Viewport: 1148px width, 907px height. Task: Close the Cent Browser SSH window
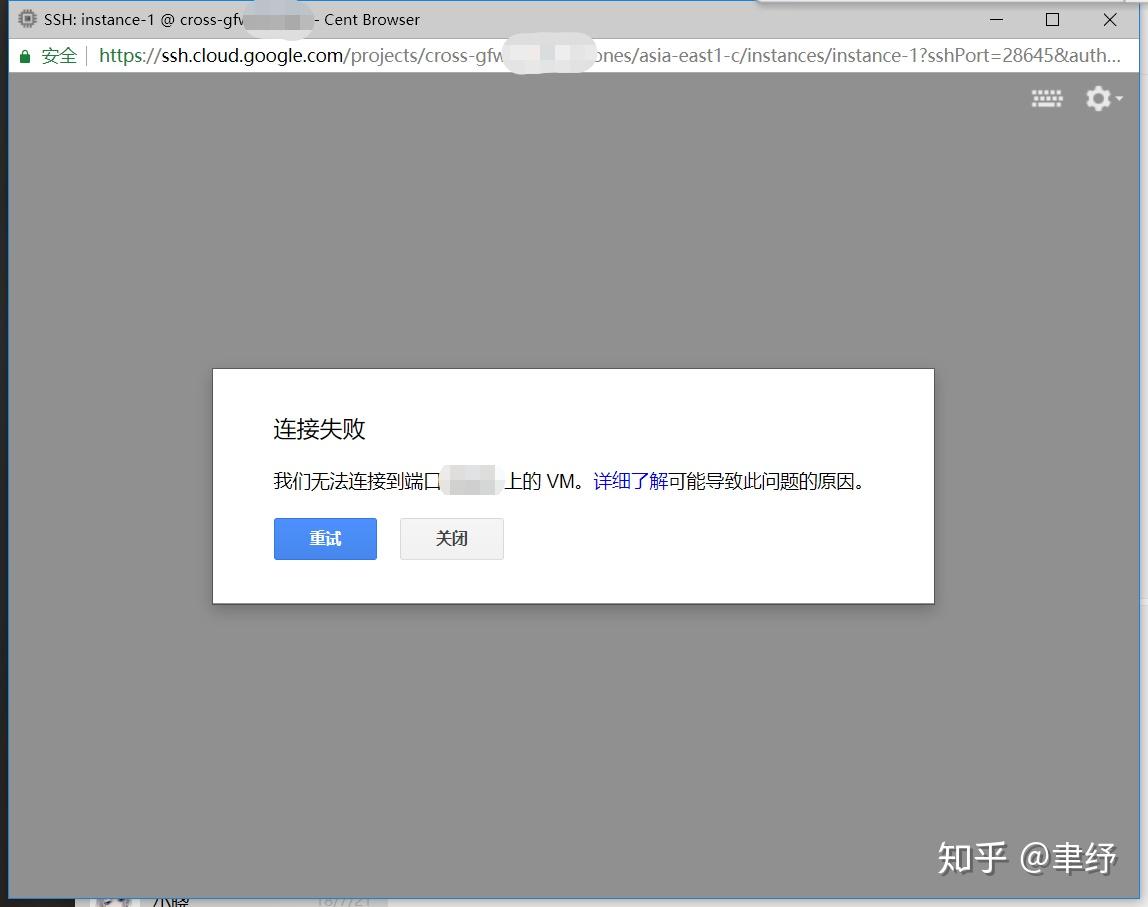click(x=1110, y=20)
